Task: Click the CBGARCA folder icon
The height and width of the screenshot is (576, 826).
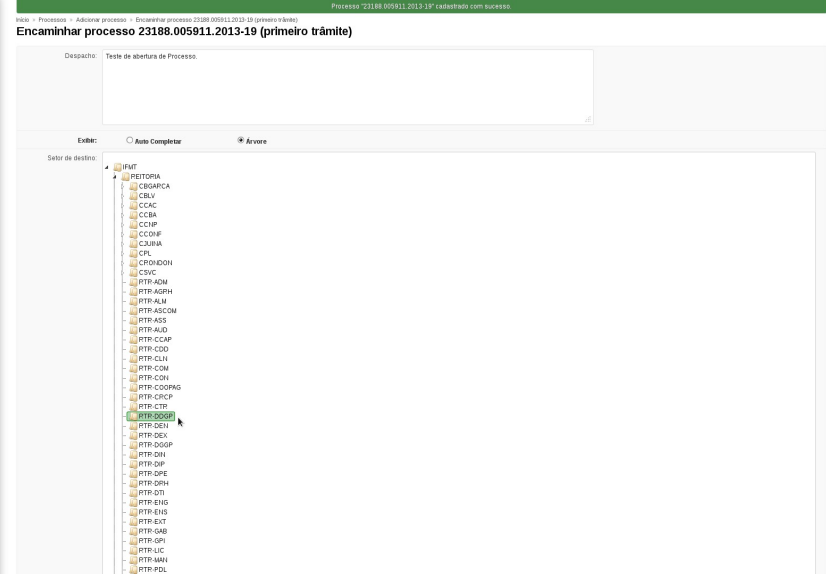Action: click(134, 186)
